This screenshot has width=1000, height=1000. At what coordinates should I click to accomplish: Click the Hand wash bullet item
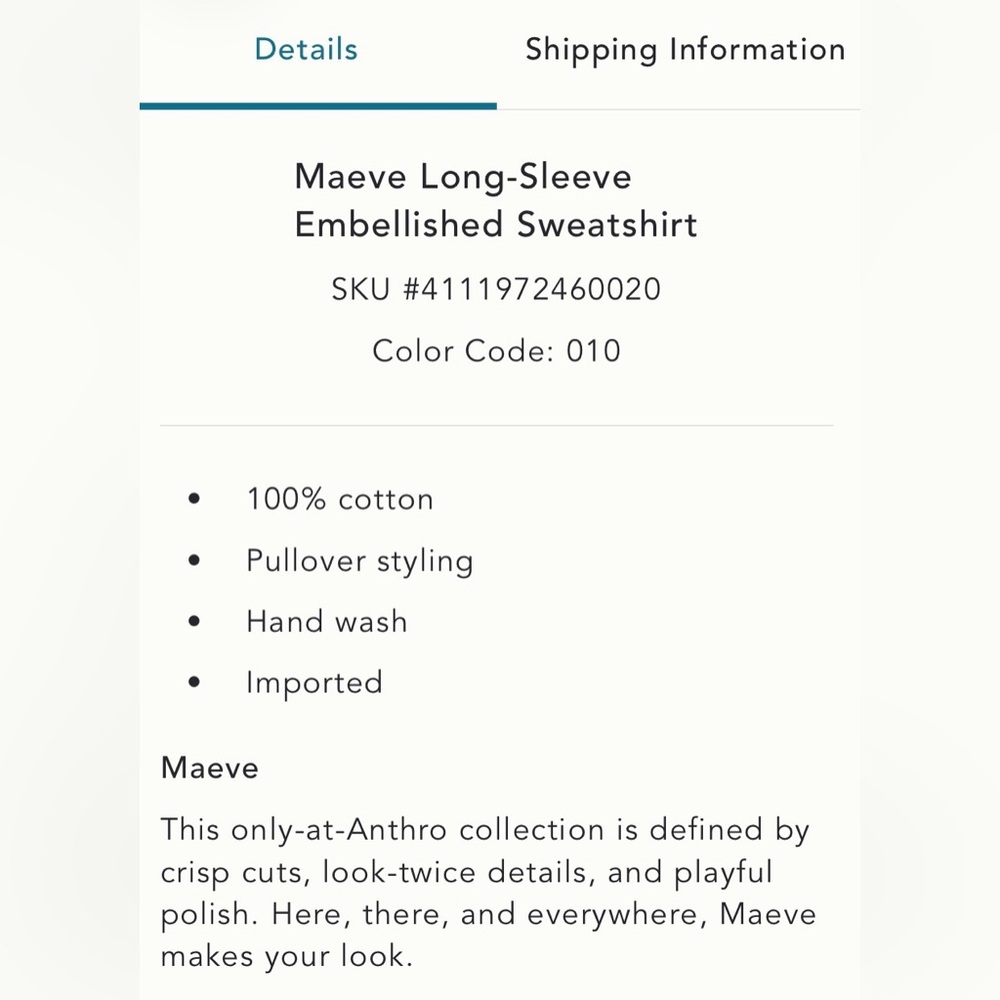327,621
